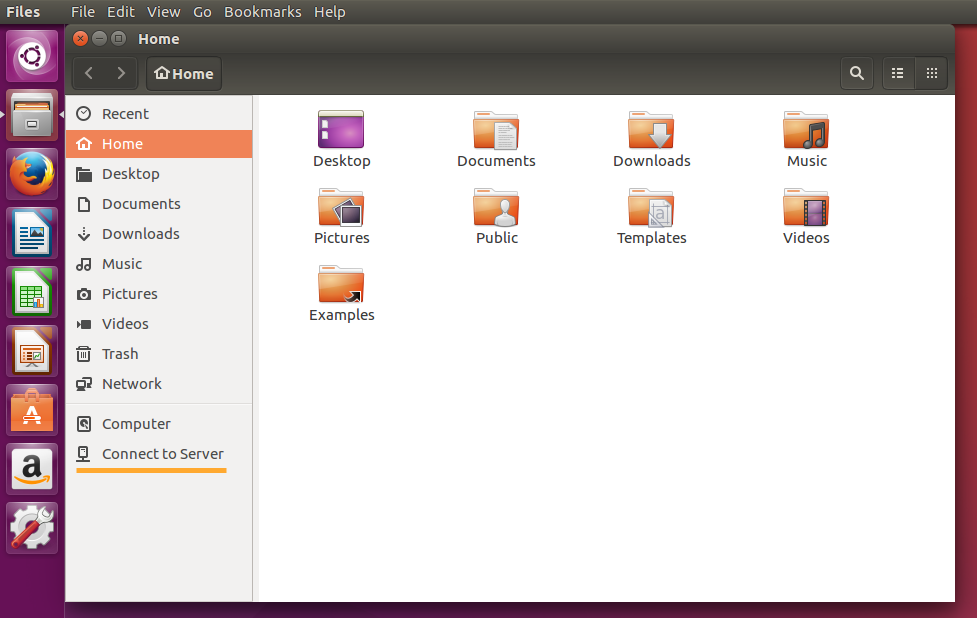Select Connect to Server in sidebar
The image size is (977, 618).
coord(162,454)
